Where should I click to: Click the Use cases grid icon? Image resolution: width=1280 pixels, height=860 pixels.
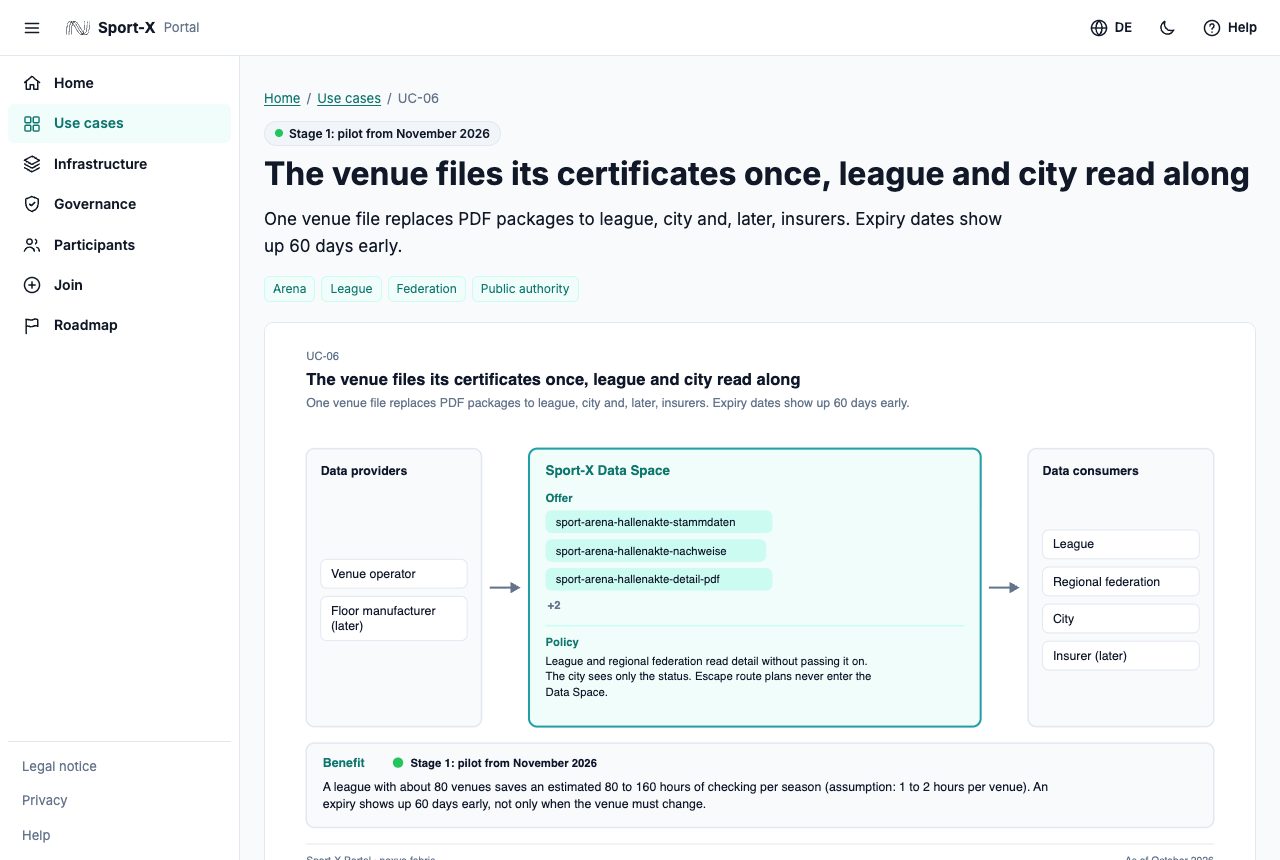32,123
